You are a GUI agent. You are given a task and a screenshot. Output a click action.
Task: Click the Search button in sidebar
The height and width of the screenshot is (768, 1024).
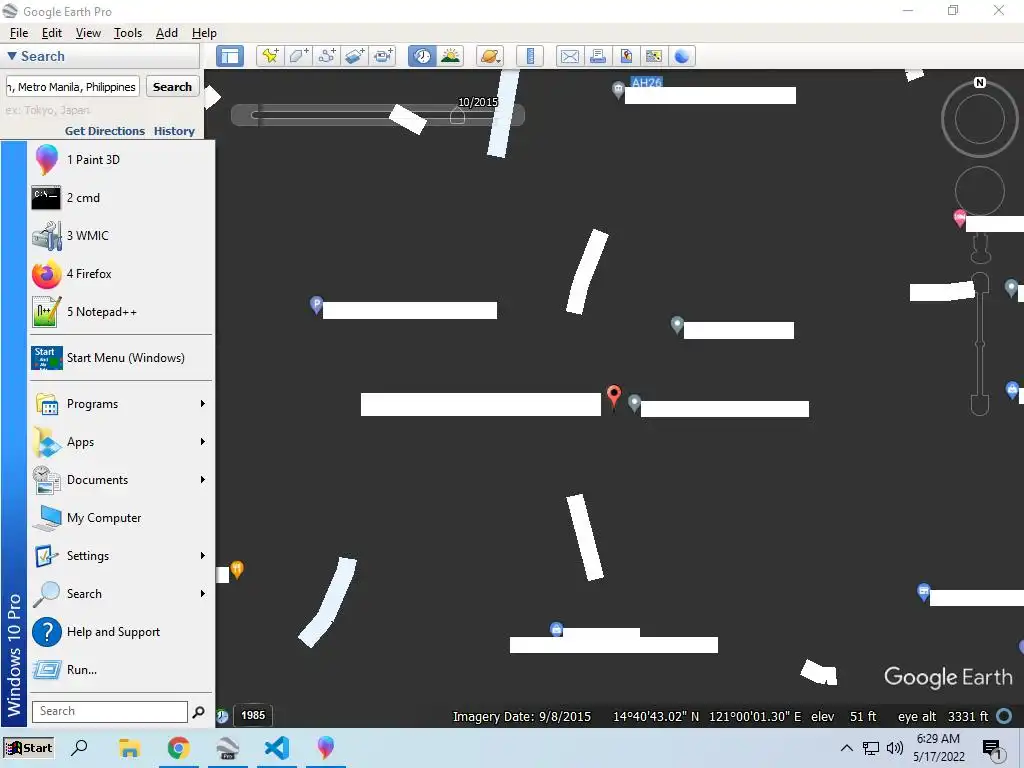(x=172, y=87)
